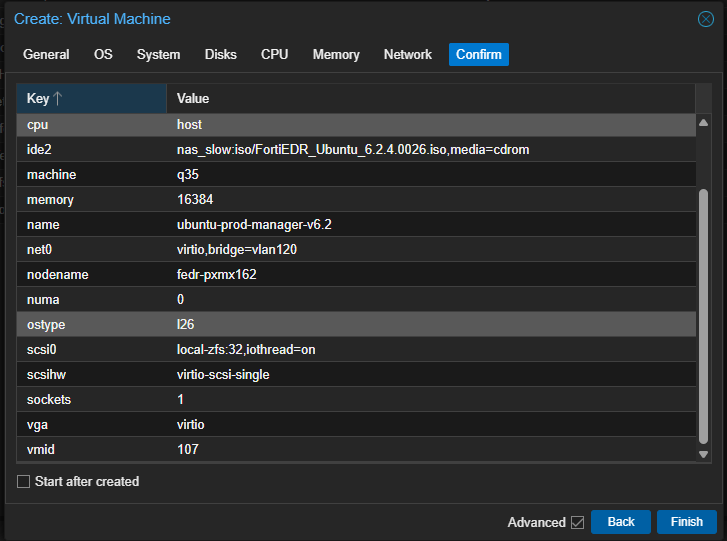727x541 pixels.
Task: Switch to the General tab
Action: (46, 54)
